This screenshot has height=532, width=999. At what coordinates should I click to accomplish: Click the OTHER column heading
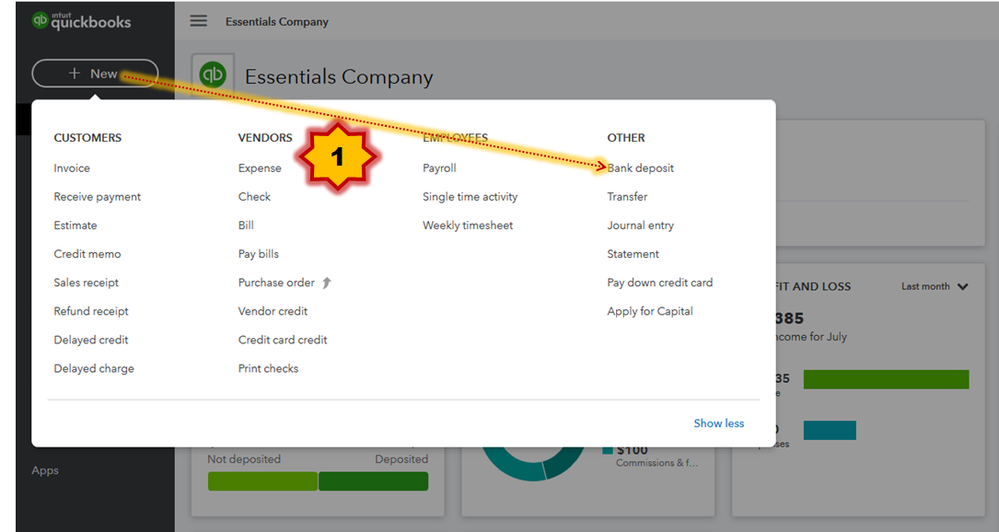(x=626, y=138)
